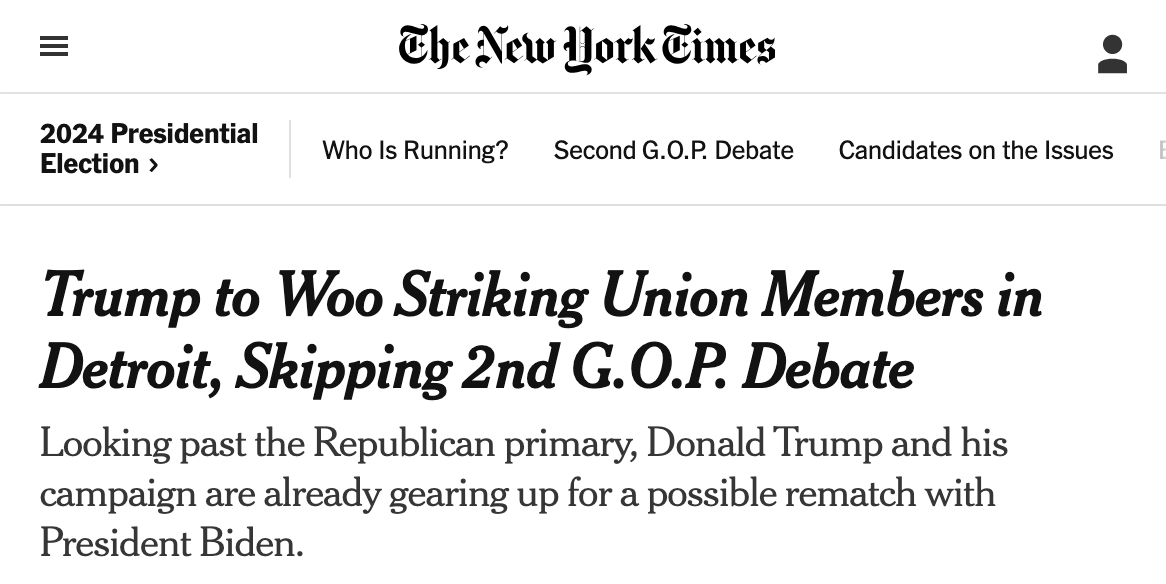Open the user account profile icon
1166x584 pixels.
click(x=1112, y=54)
